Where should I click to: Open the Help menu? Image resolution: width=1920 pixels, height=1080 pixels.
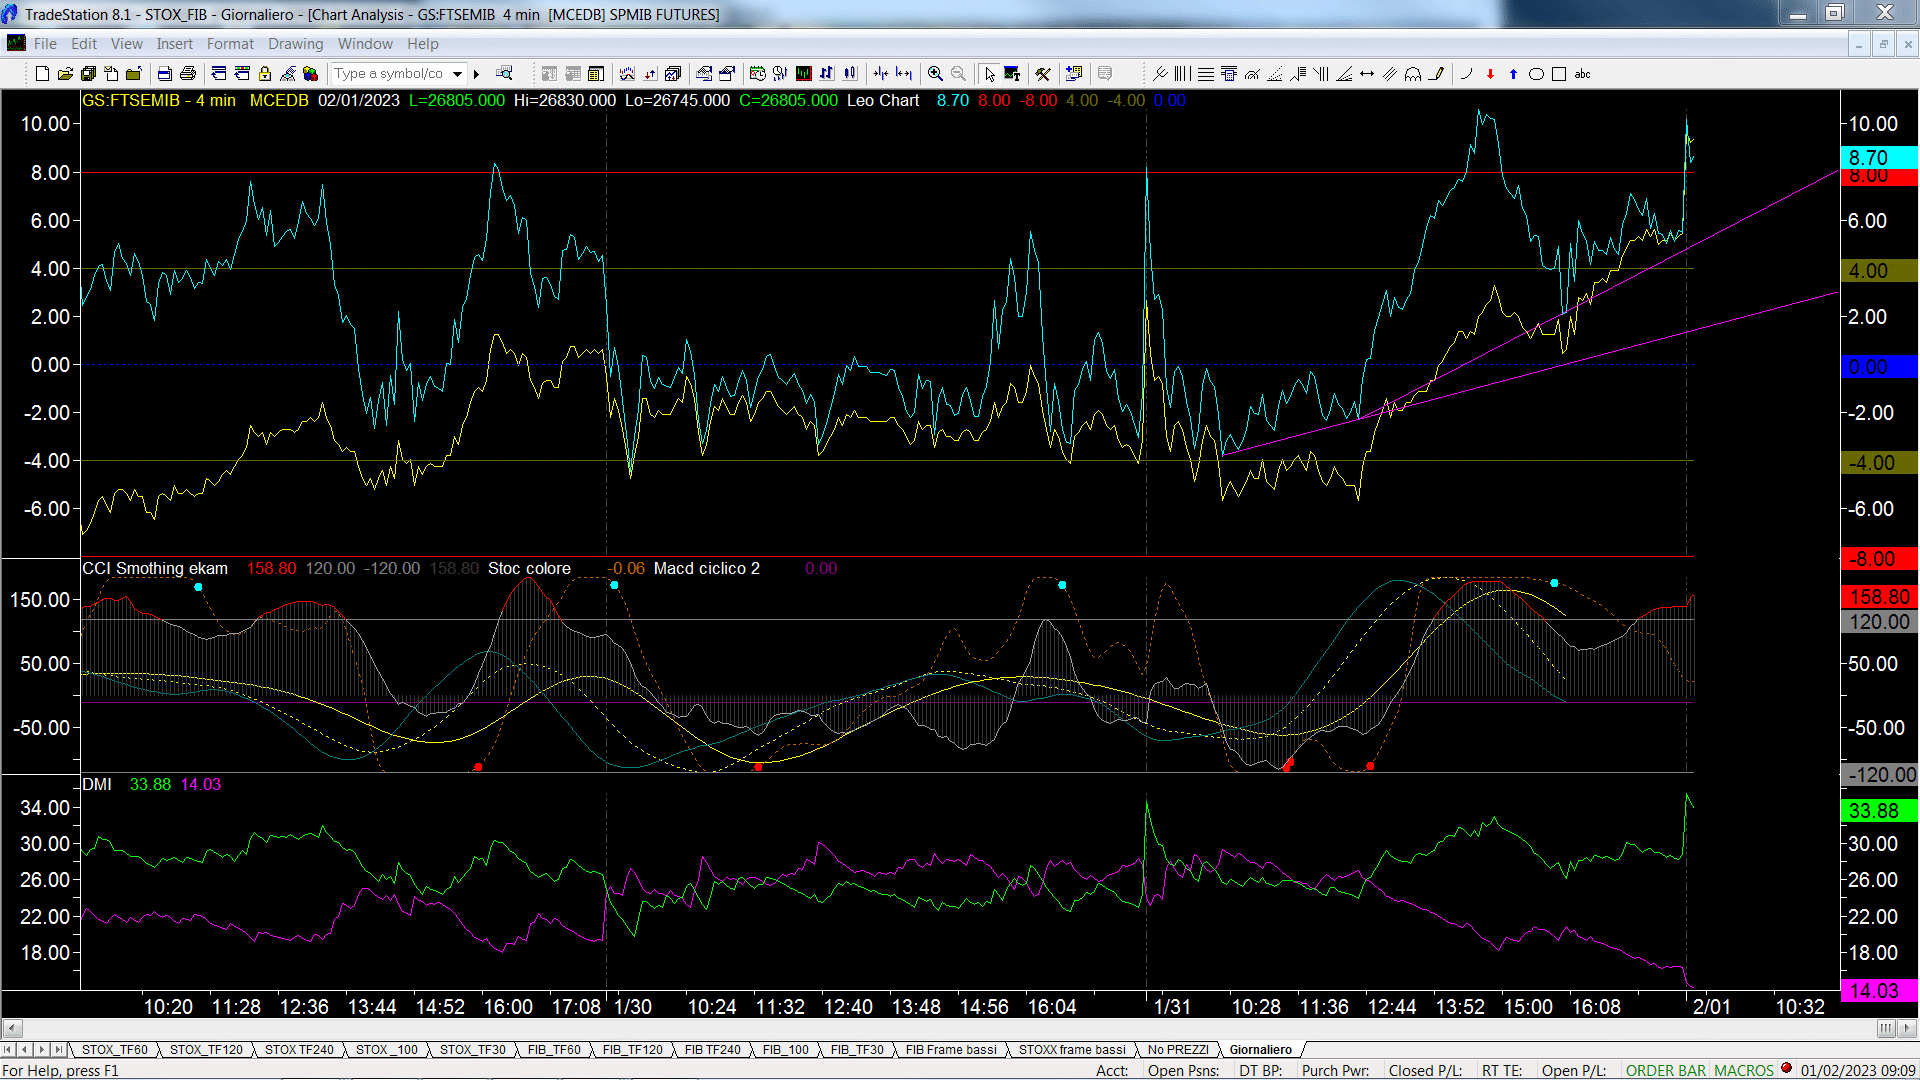422,44
